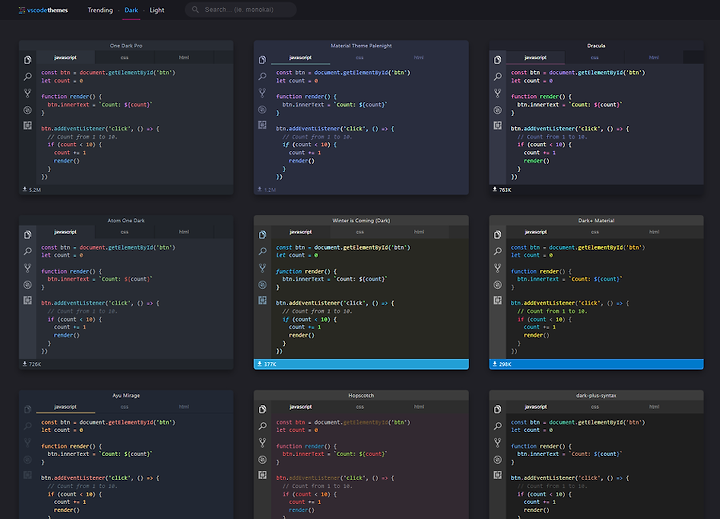Image resolution: width=720 pixels, height=519 pixels.
Task: Click search icon in Winter is Coming sidebar
Action: pyautogui.click(x=262, y=251)
